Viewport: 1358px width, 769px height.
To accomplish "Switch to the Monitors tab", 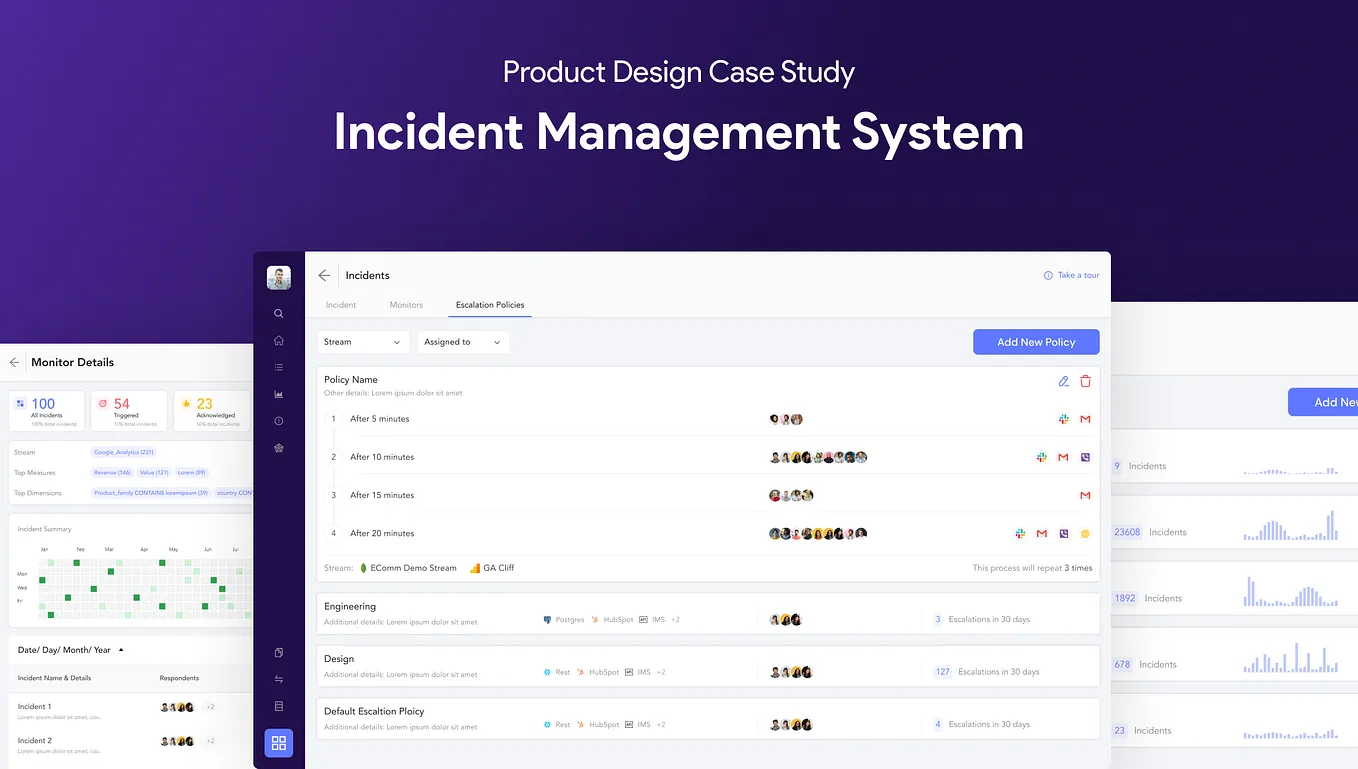I will (x=406, y=305).
